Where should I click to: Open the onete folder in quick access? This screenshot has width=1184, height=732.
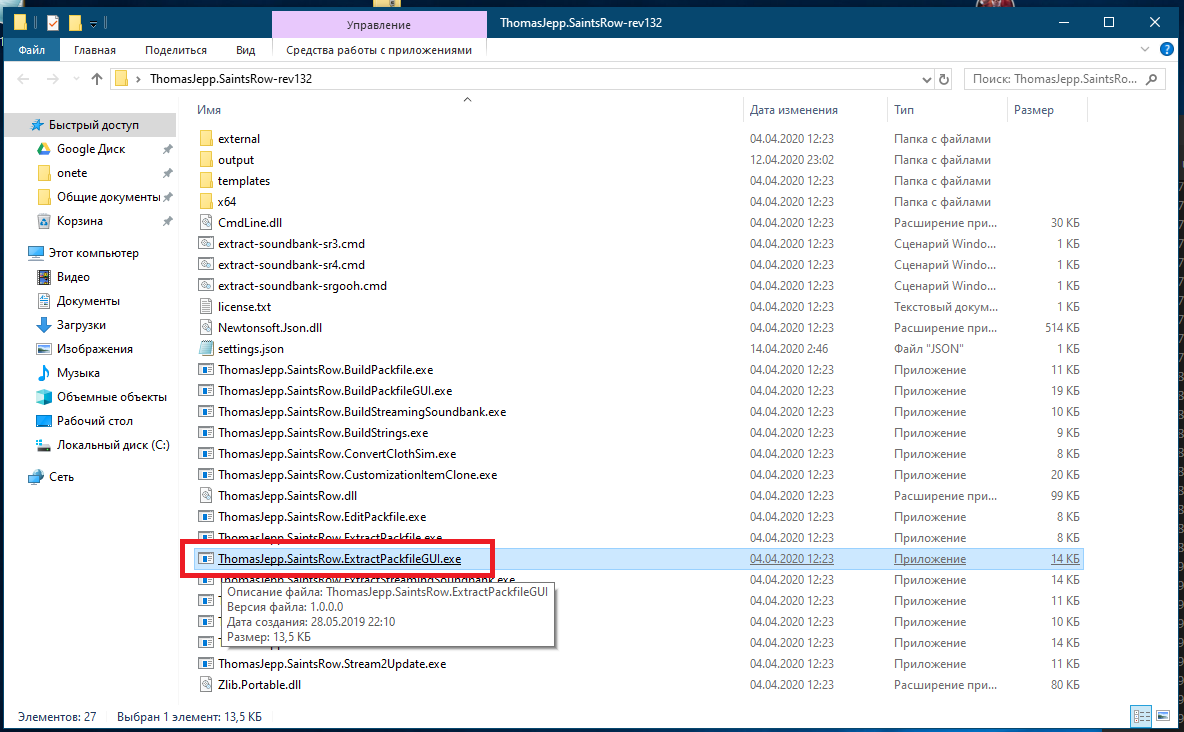coord(72,173)
